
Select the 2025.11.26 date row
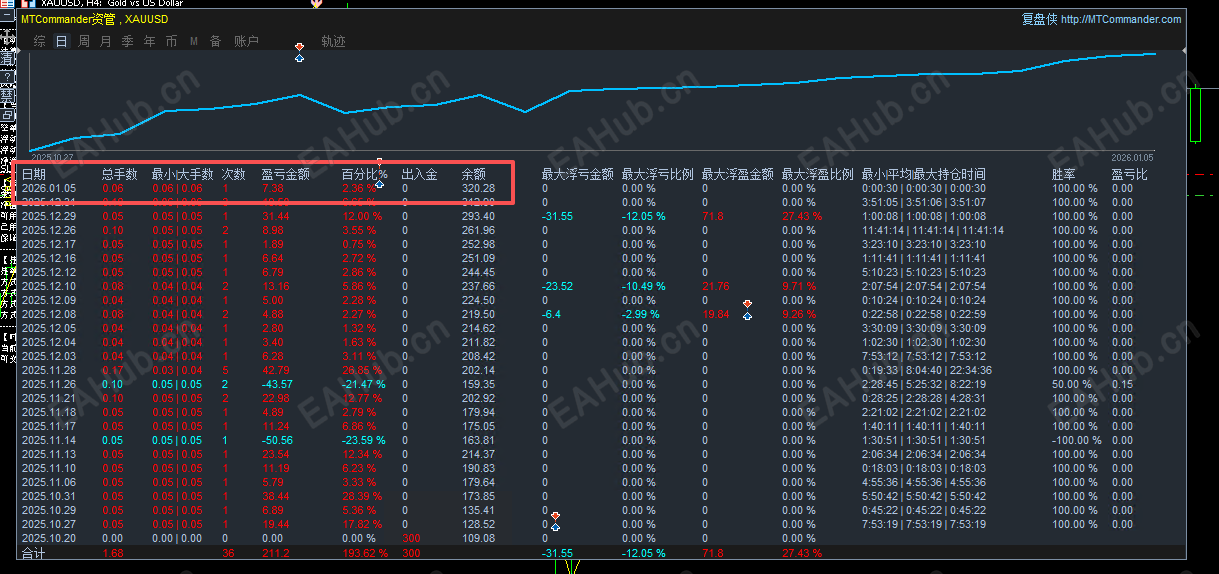48,384
